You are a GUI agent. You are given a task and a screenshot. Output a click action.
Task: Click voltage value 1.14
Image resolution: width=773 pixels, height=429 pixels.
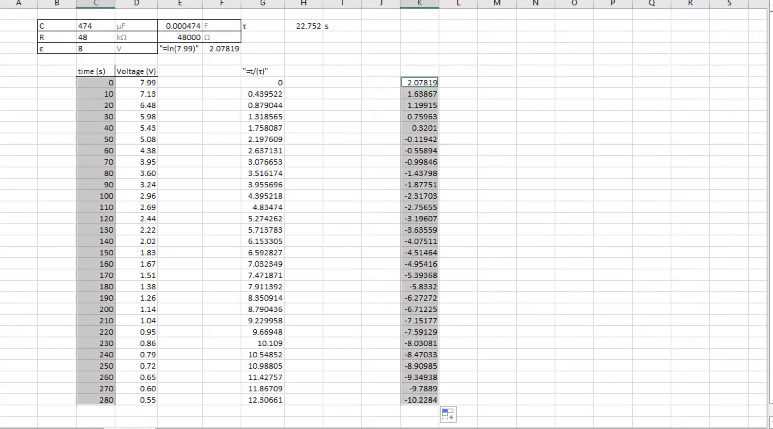coord(136,309)
